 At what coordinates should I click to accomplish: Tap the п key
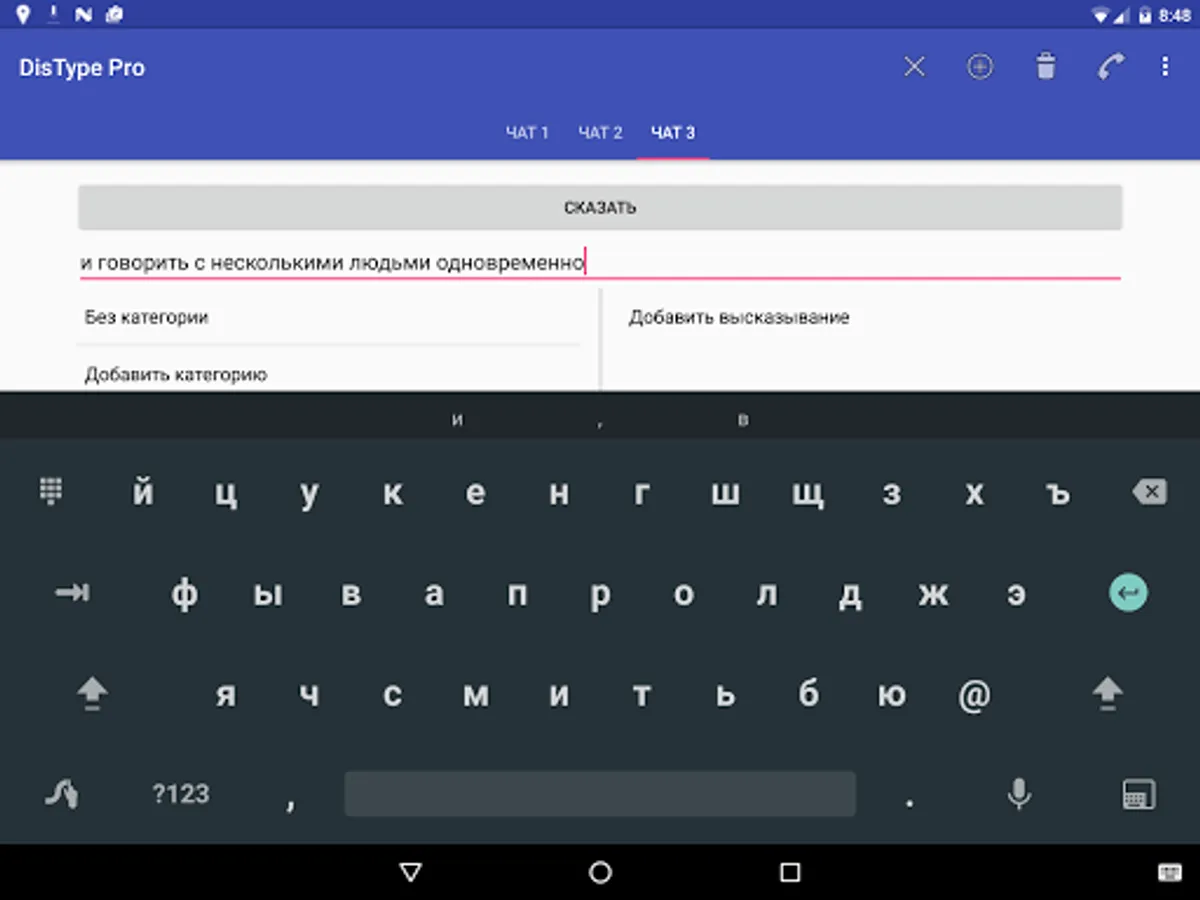(x=517, y=594)
